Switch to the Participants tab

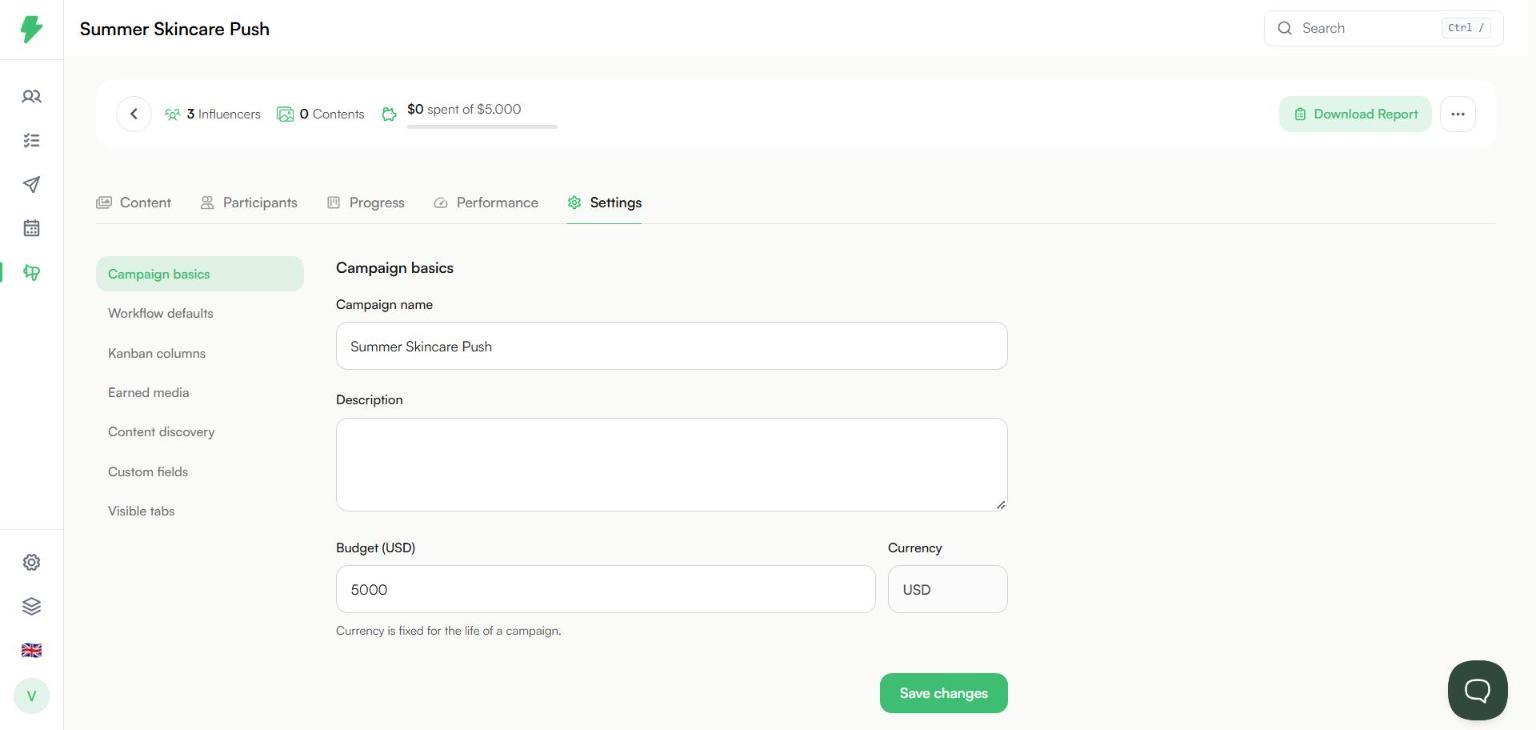[x=249, y=202]
